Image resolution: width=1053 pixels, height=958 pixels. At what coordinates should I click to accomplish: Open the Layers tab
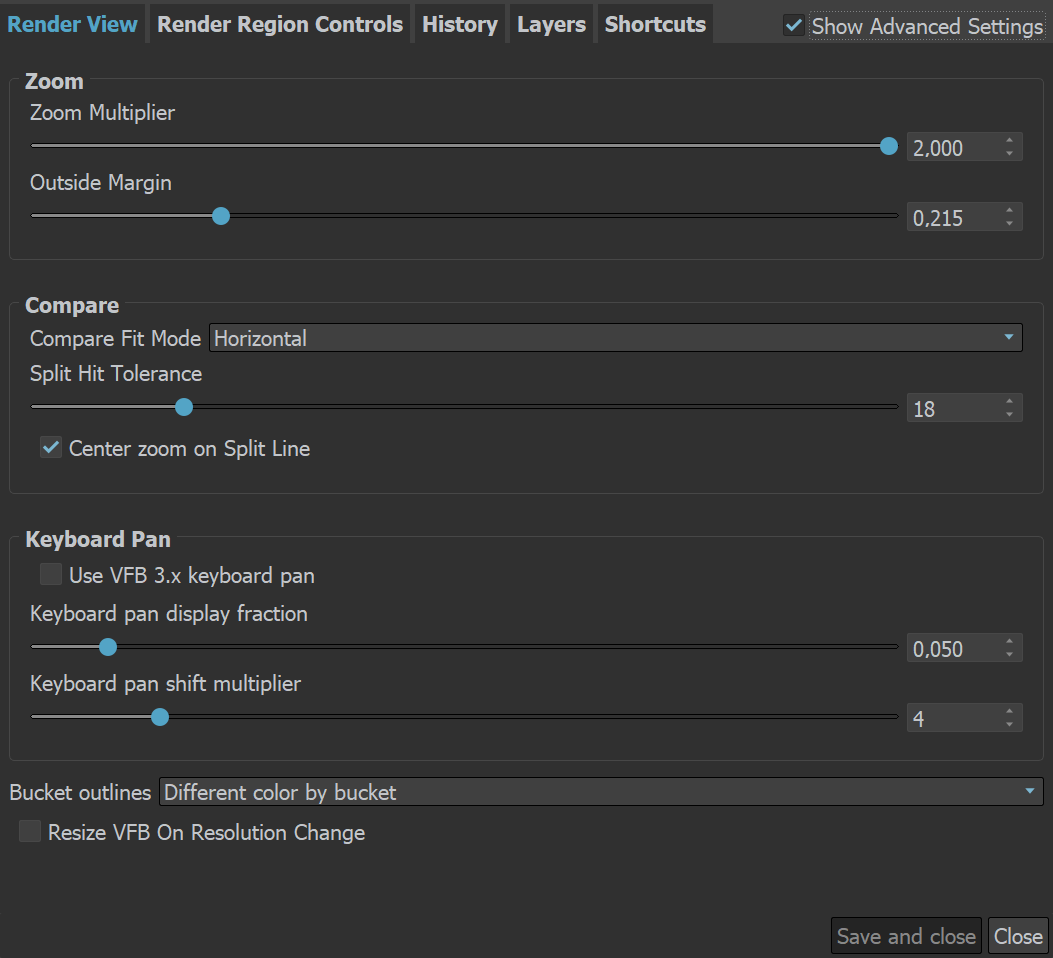coord(551,24)
